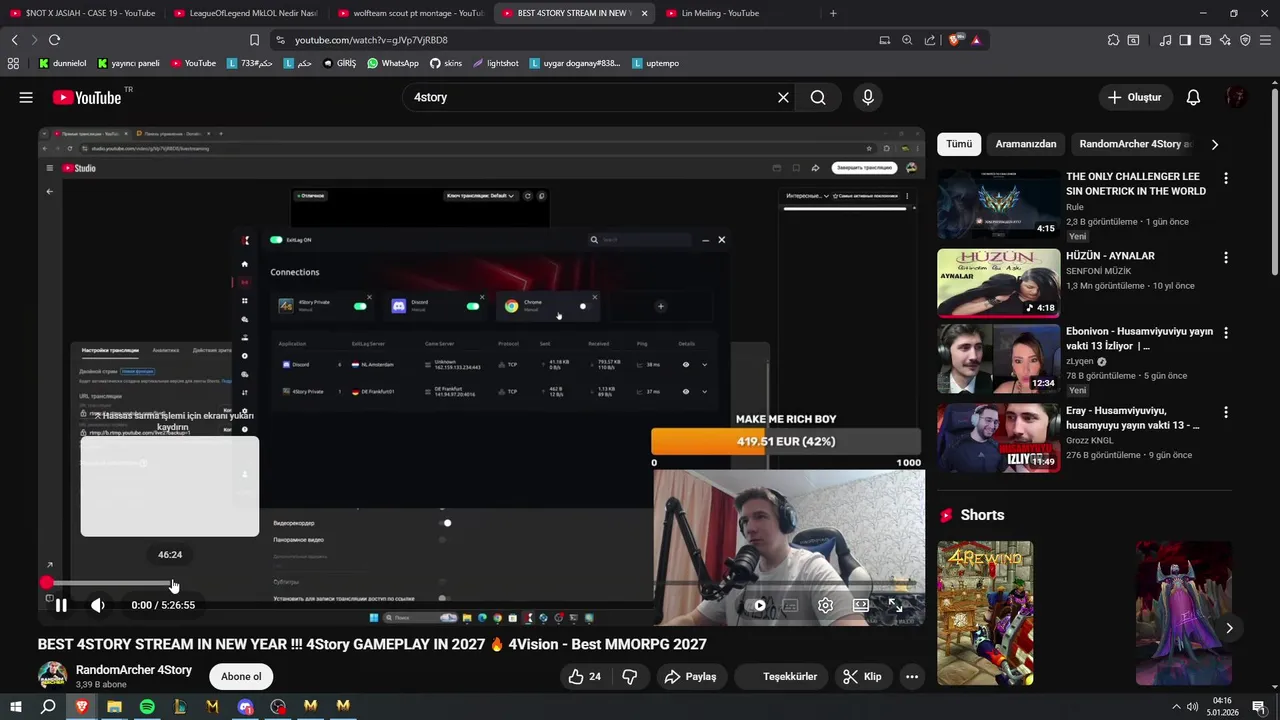
Task: Pause the video with the player button
Action: coord(61,605)
